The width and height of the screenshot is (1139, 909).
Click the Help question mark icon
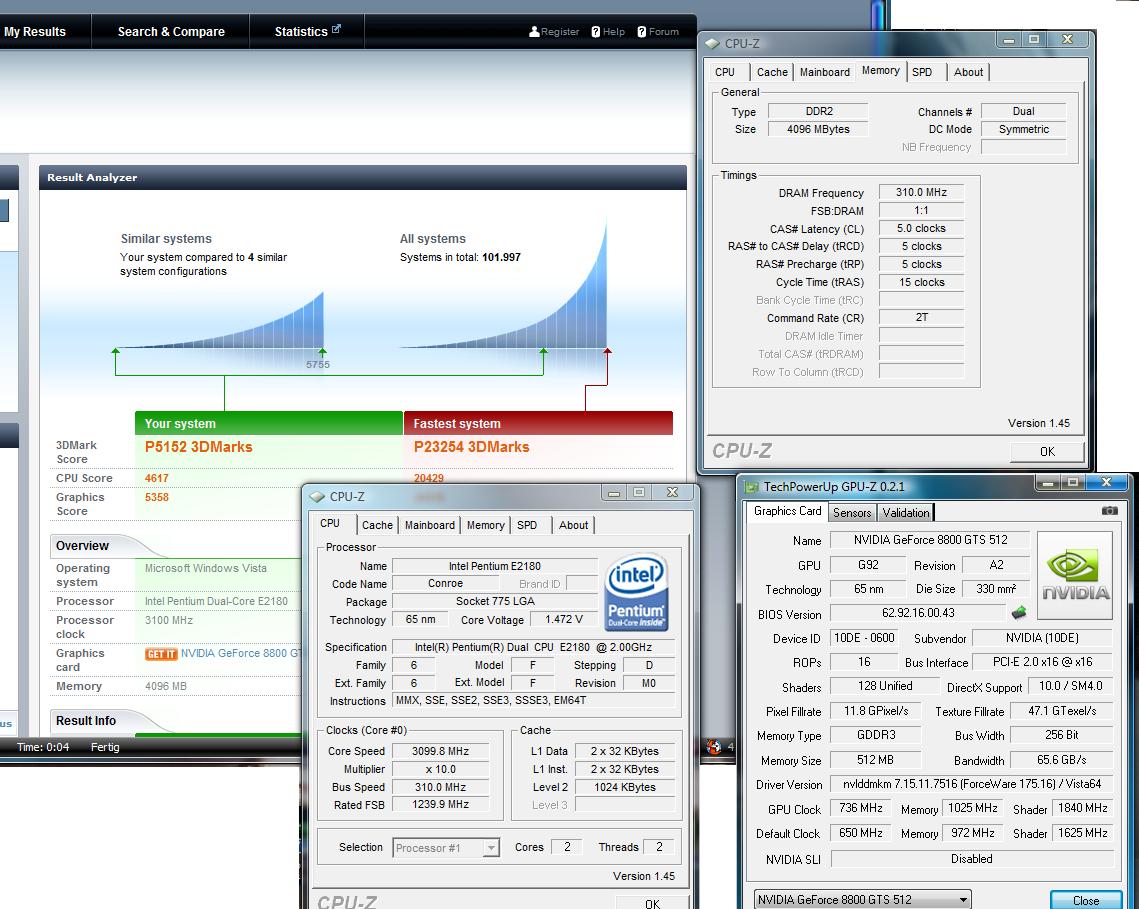pyautogui.click(x=596, y=32)
